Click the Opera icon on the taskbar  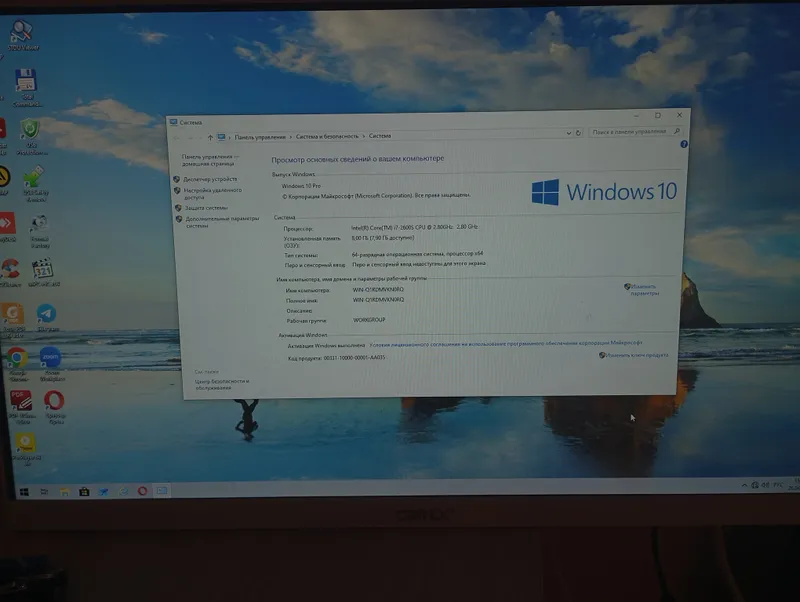click(142, 491)
